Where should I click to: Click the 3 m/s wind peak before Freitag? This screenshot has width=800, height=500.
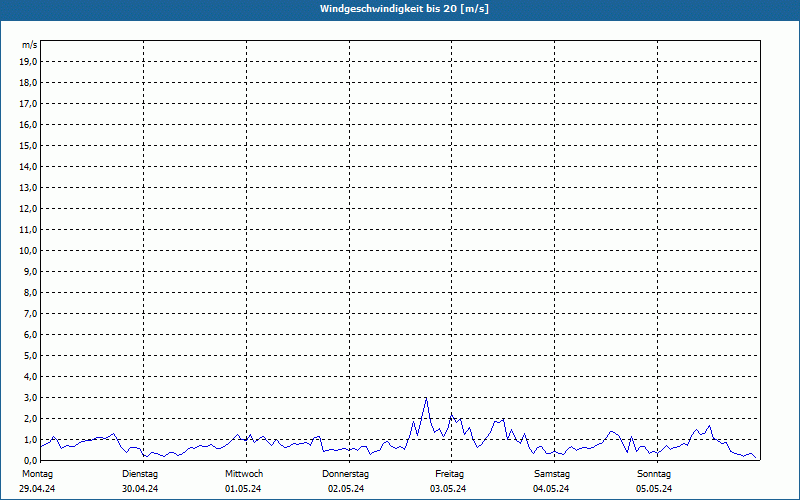(x=426, y=398)
